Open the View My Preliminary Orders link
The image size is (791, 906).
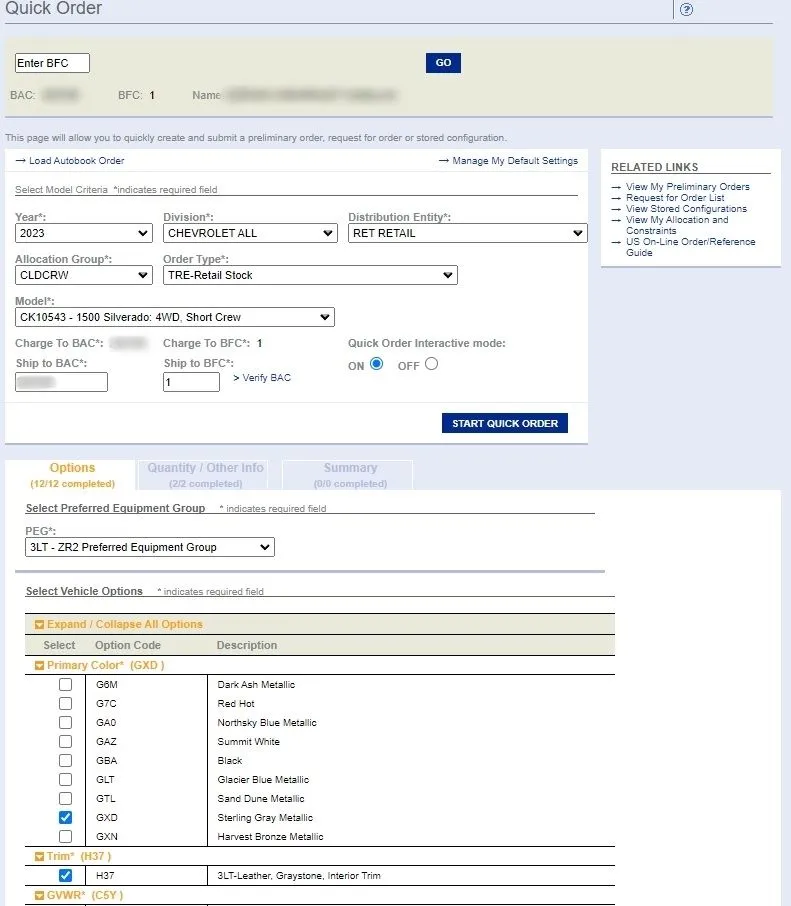click(x=687, y=187)
